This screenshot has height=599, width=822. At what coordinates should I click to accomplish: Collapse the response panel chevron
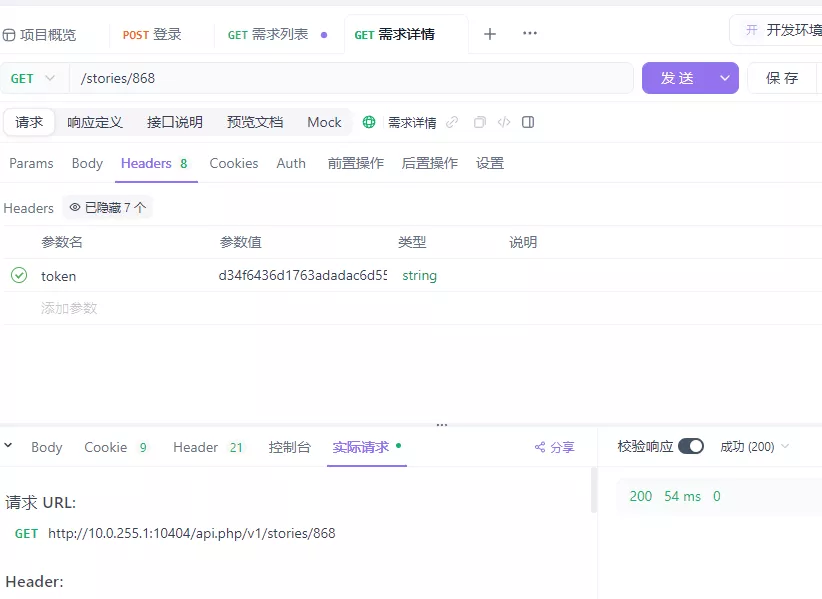point(8,446)
